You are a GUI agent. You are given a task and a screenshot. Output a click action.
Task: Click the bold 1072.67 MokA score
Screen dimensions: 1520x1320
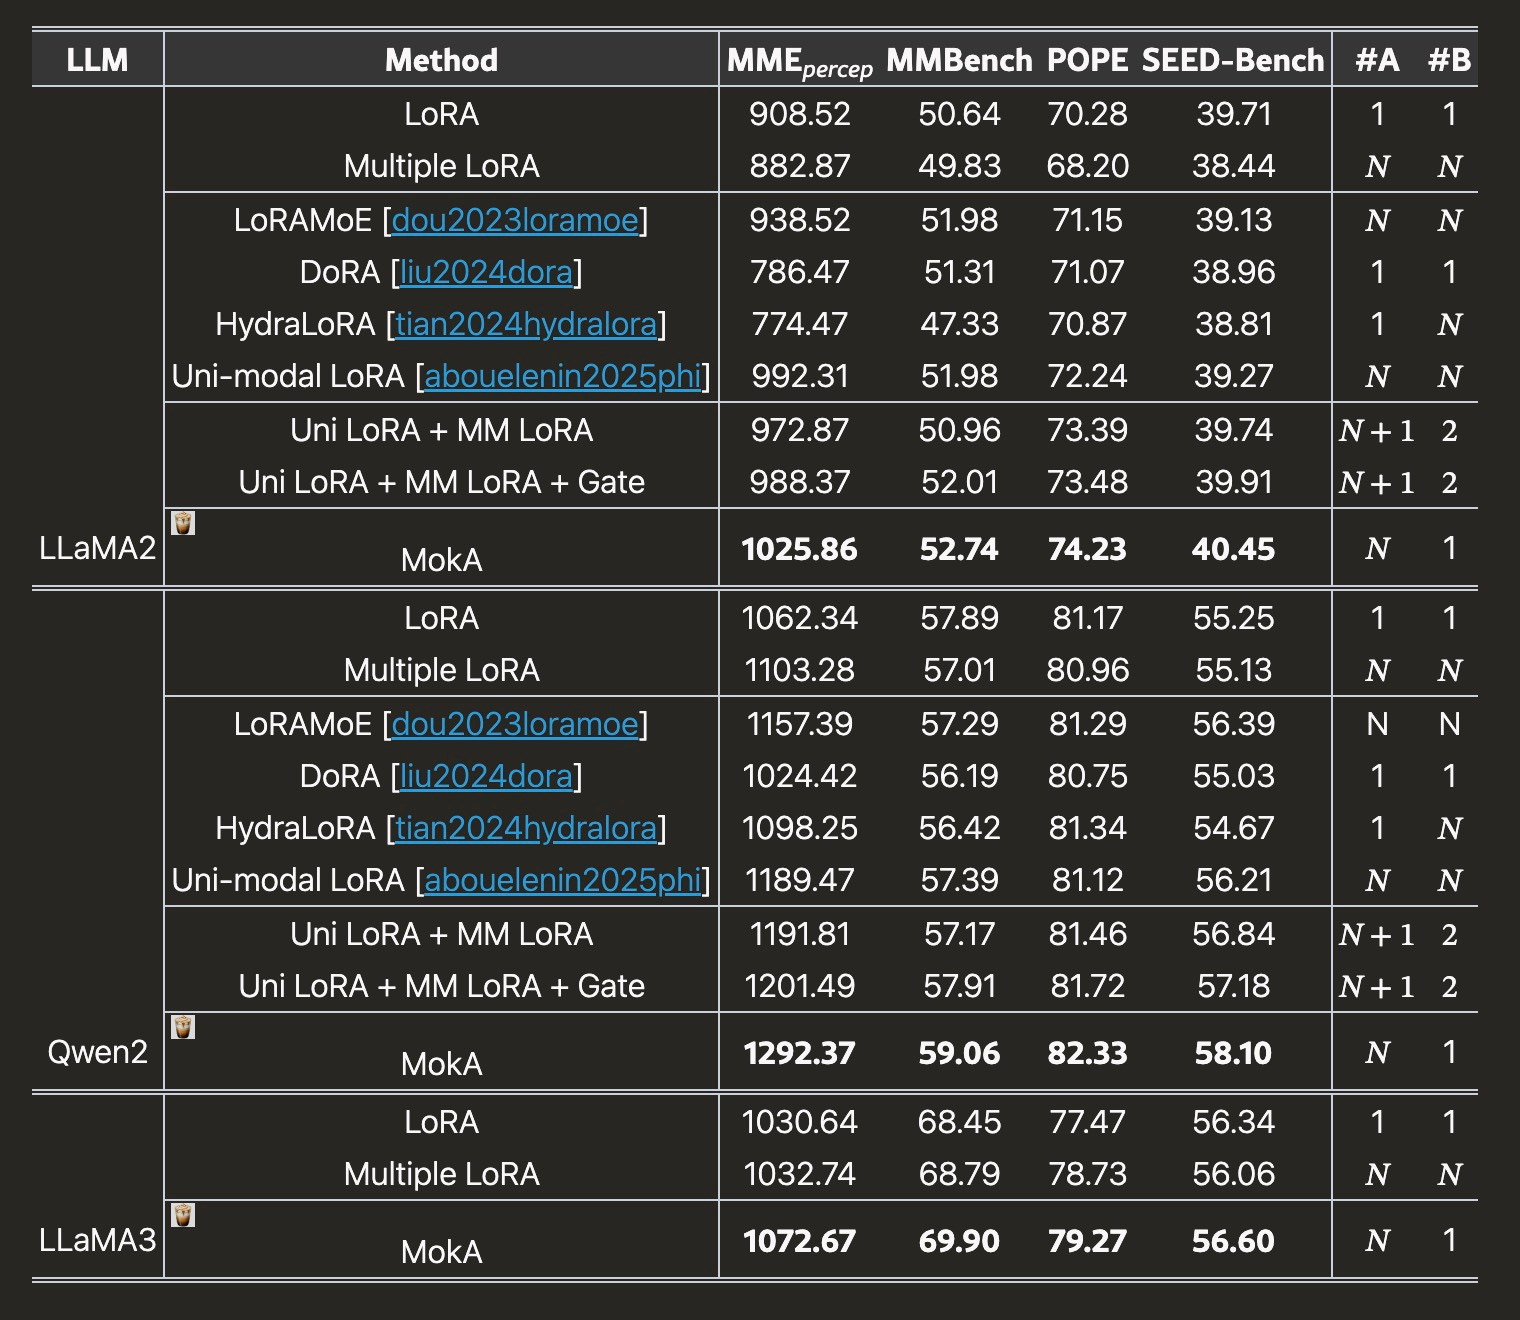pos(799,1241)
